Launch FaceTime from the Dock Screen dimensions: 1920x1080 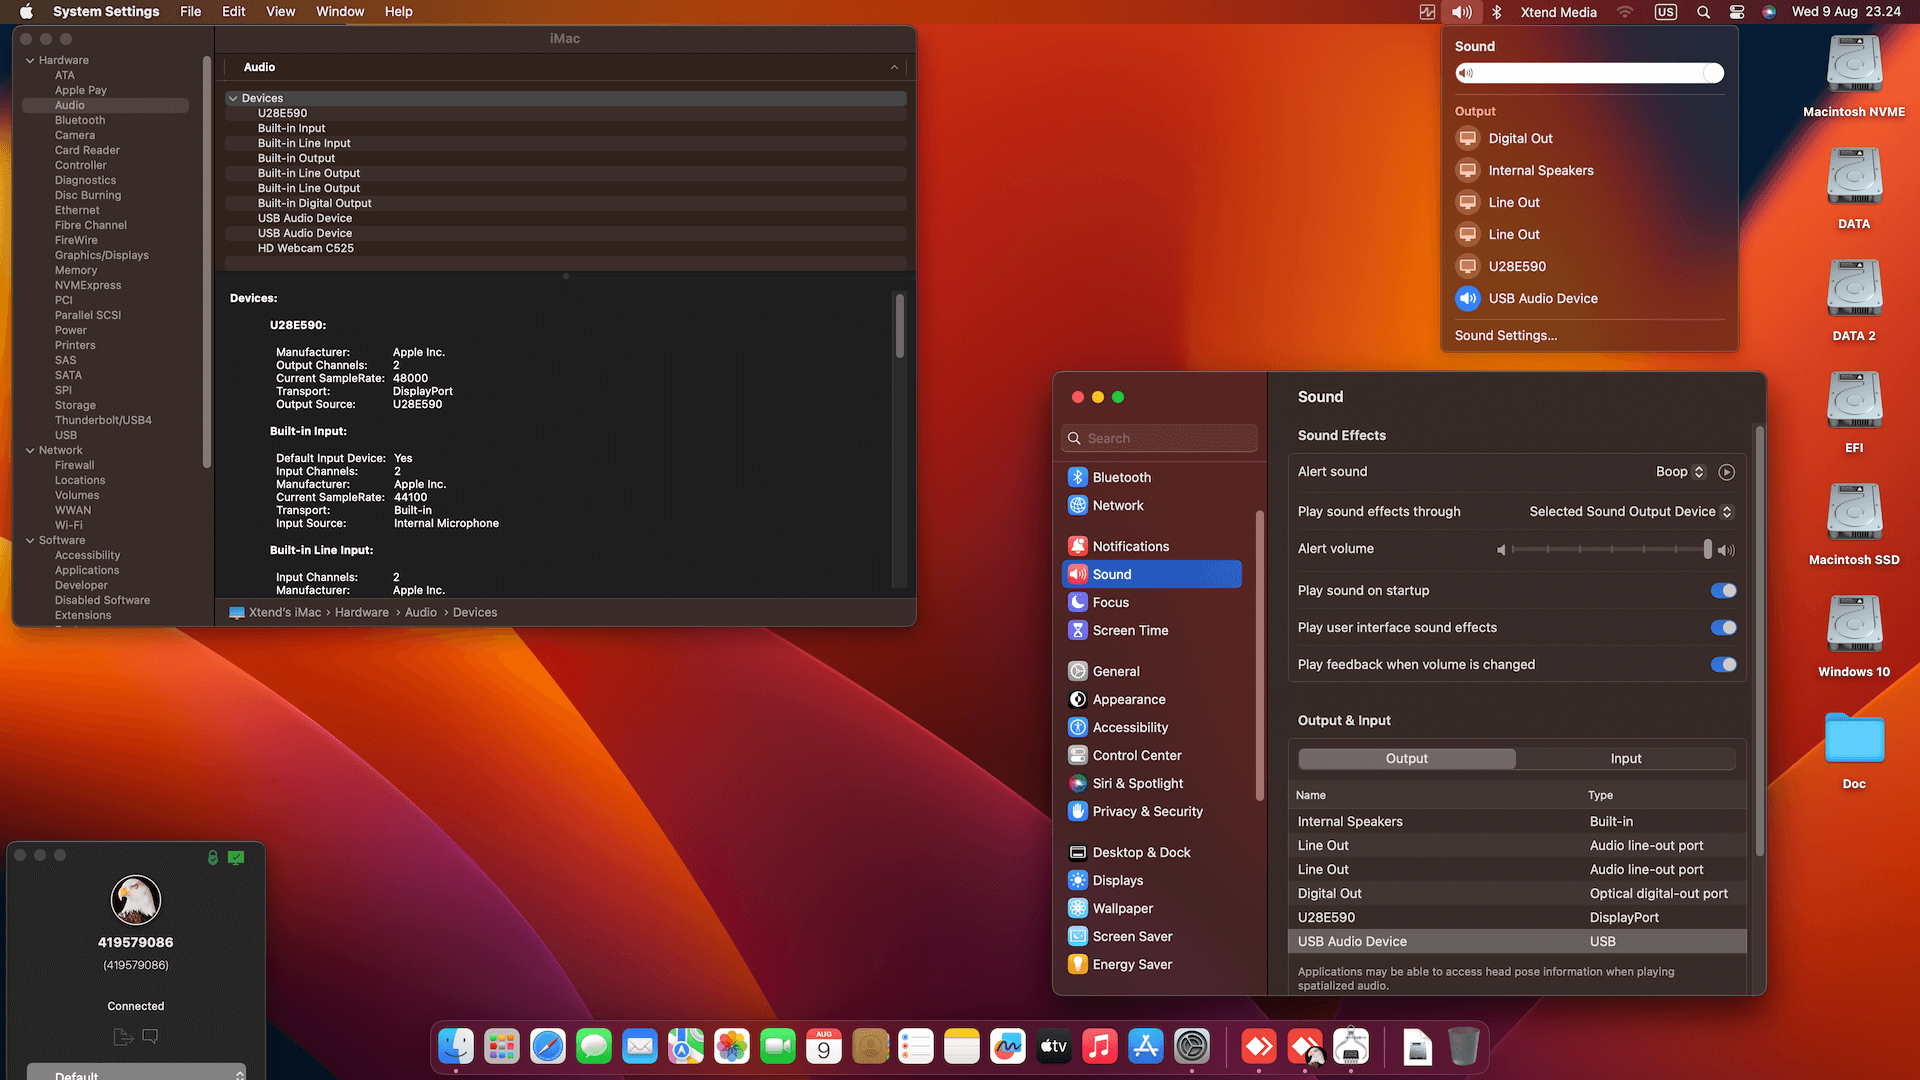778,1047
